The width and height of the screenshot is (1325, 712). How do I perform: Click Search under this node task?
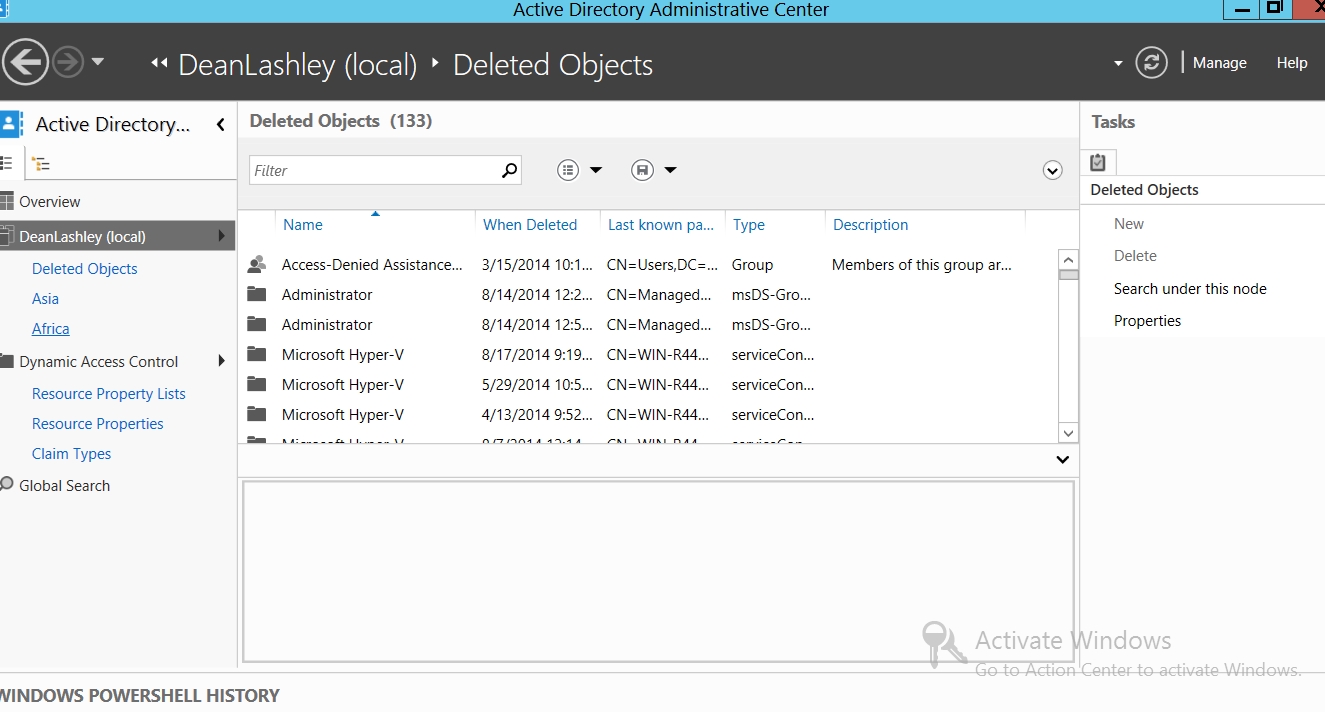point(1189,288)
